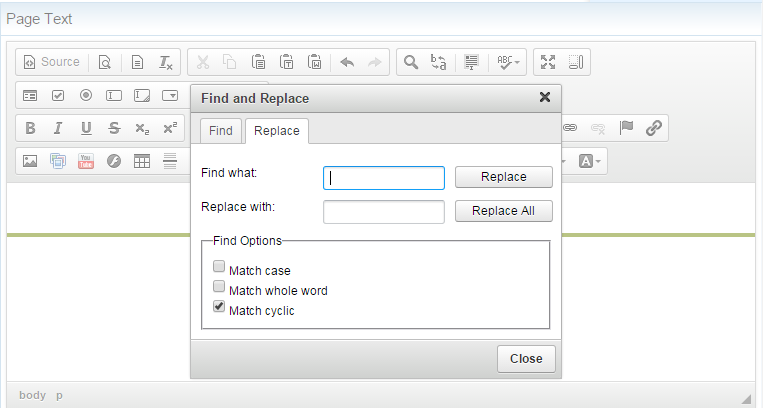Click the Remove Format icon
The width and height of the screenshot is (763, 408).
(166, 62)
